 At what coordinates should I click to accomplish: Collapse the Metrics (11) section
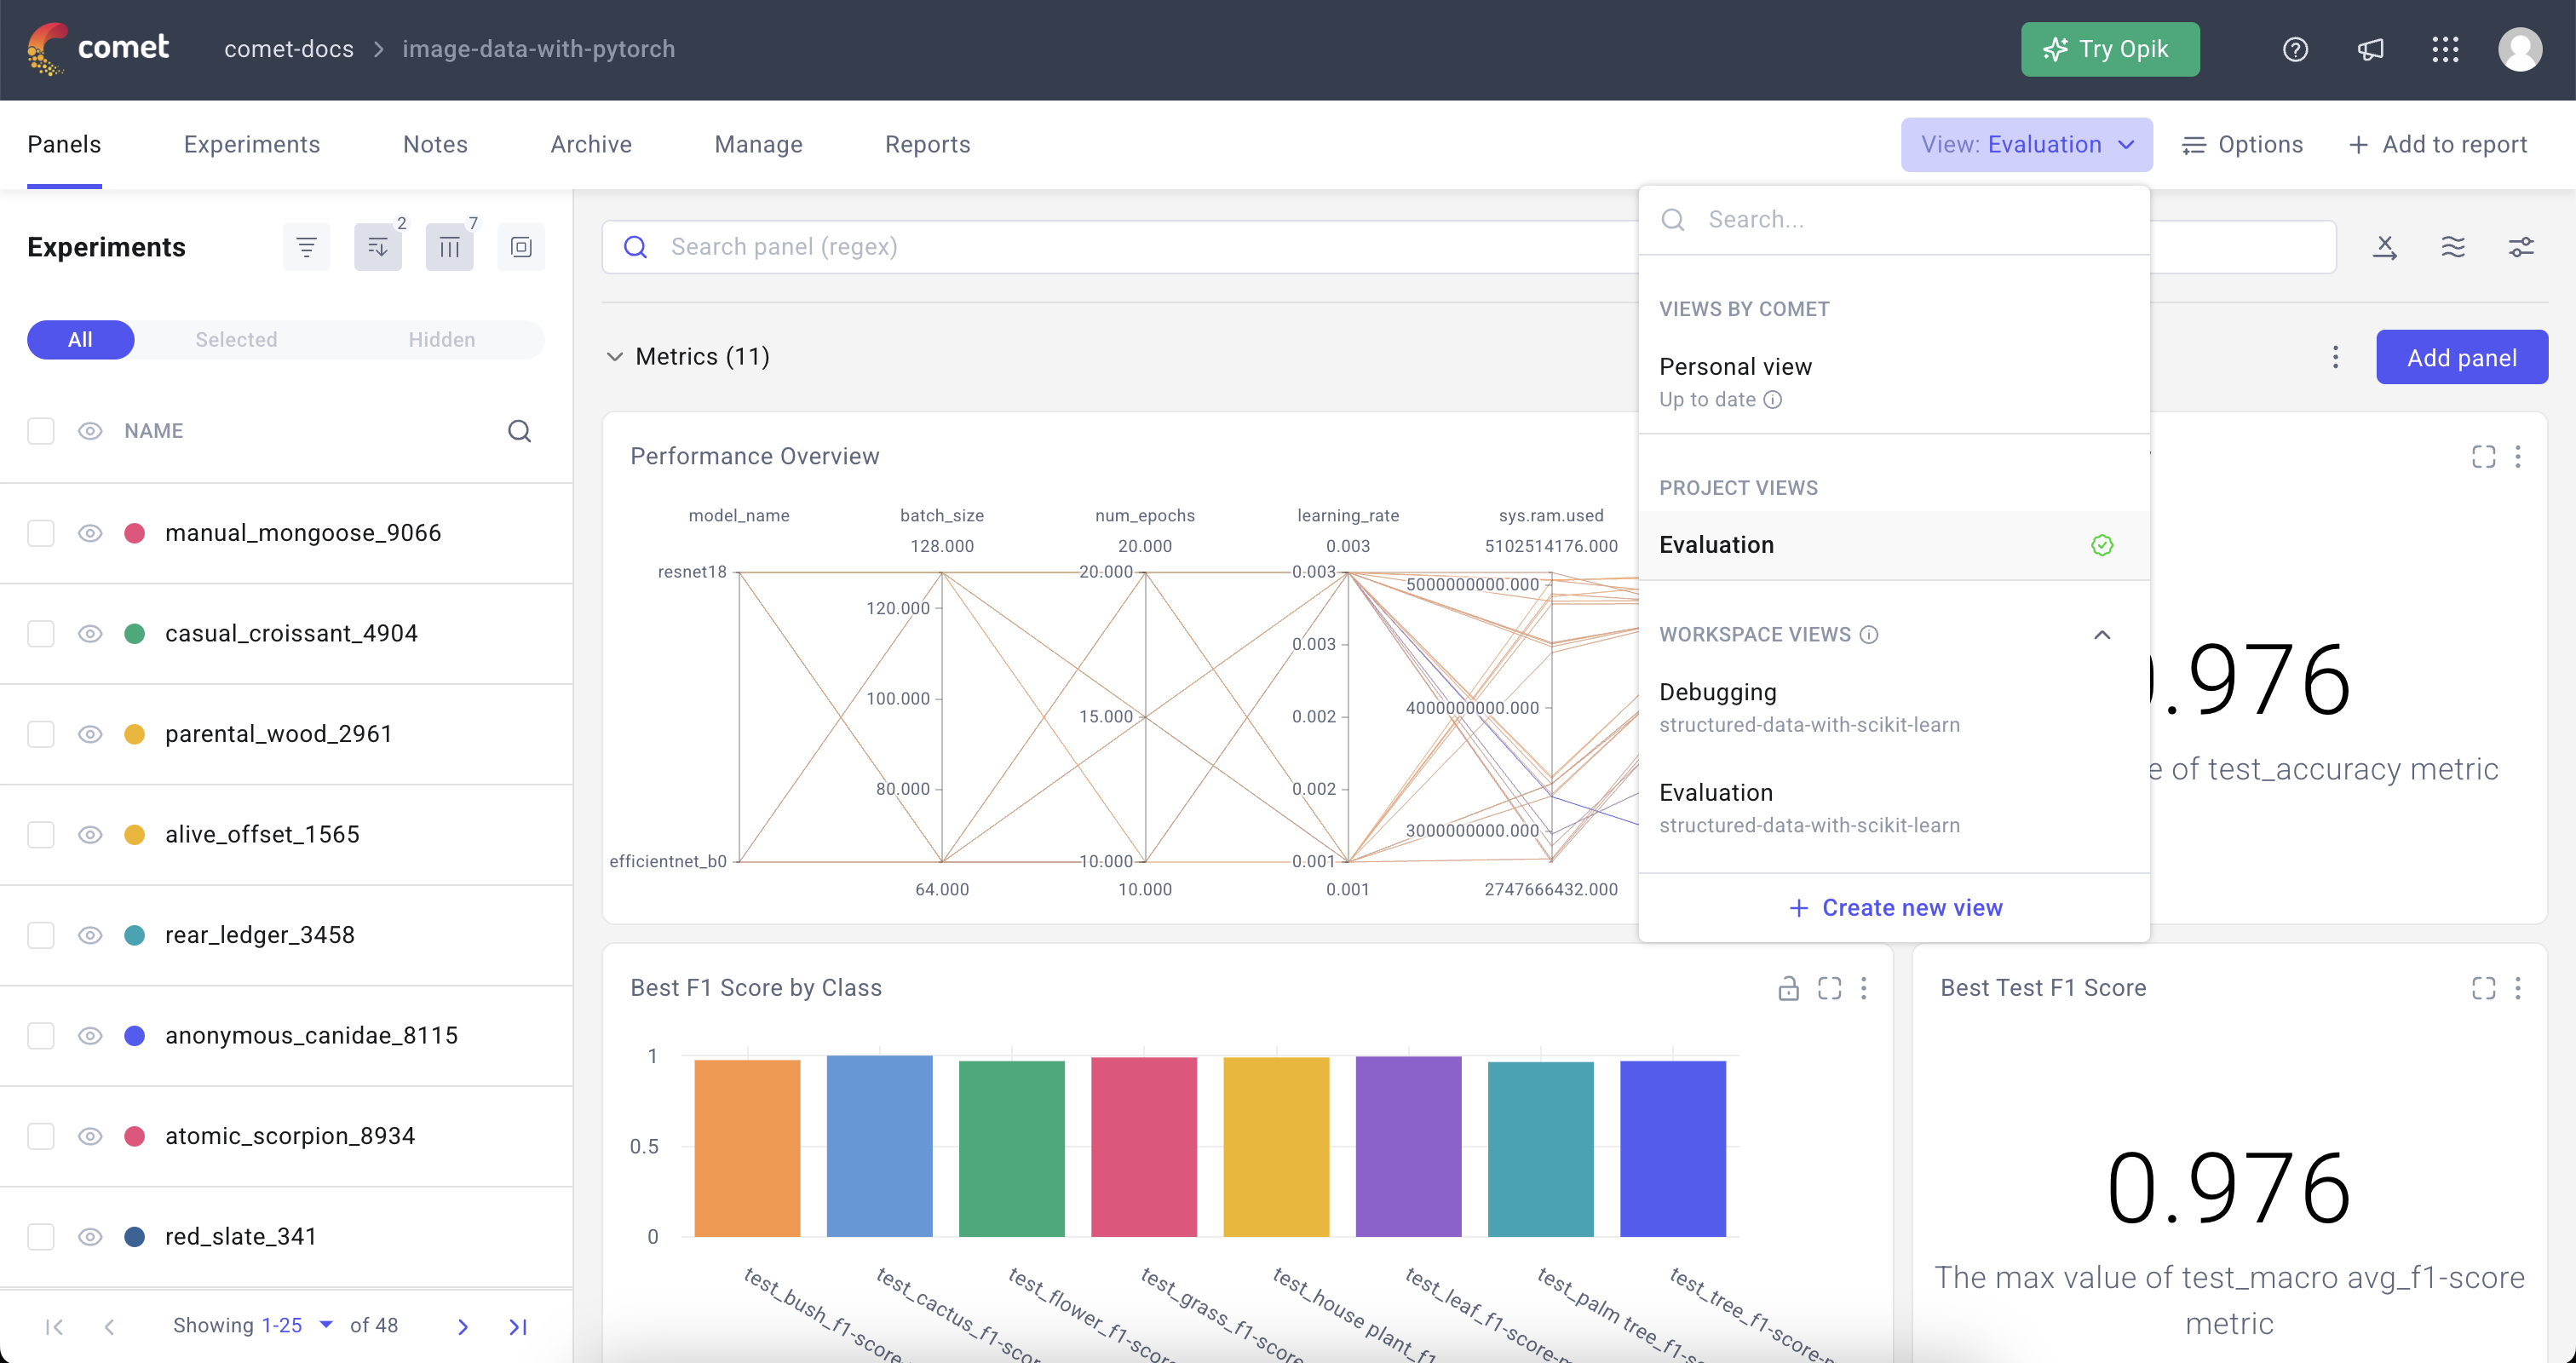click(x=615, y=356)
